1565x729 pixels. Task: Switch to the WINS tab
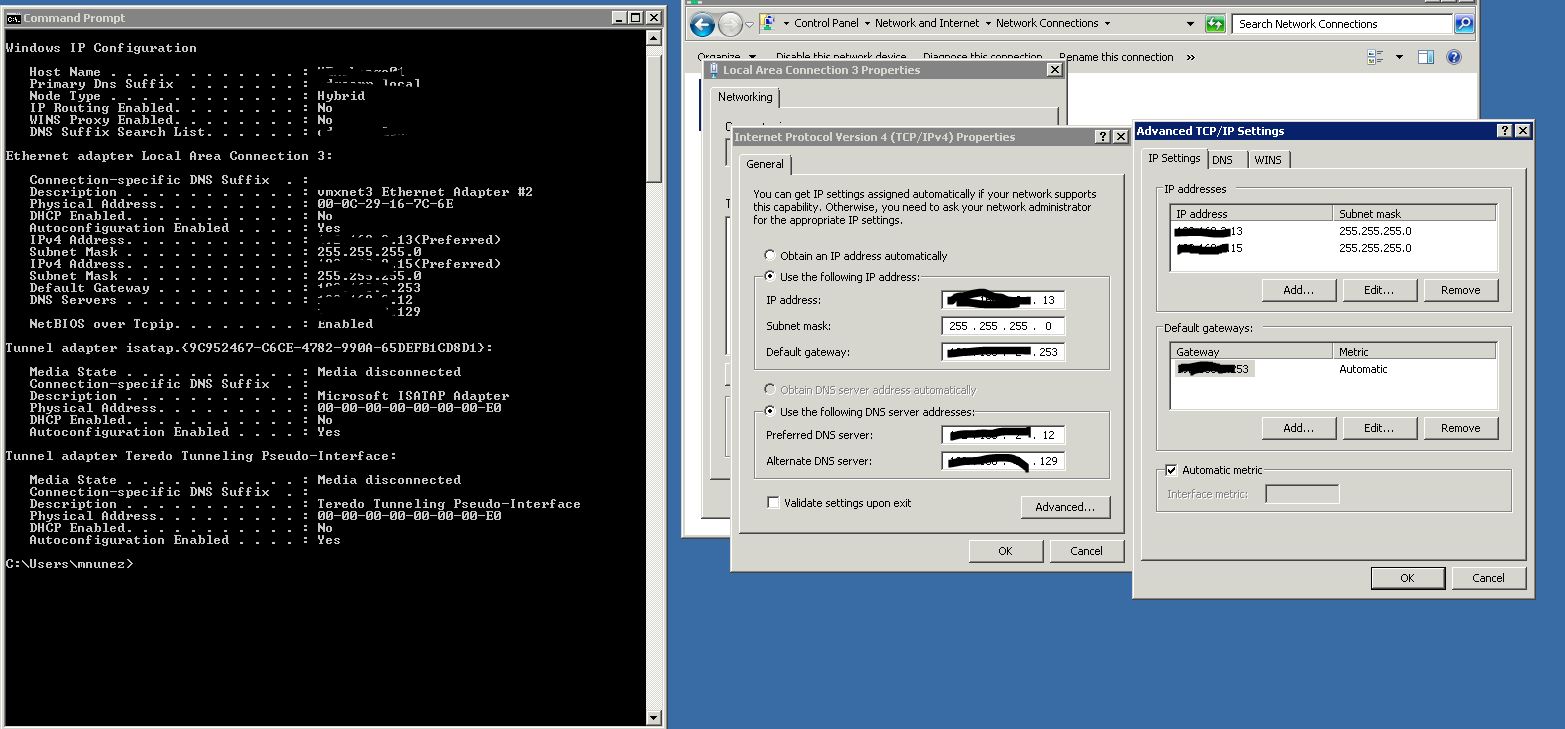point(1268,160)
